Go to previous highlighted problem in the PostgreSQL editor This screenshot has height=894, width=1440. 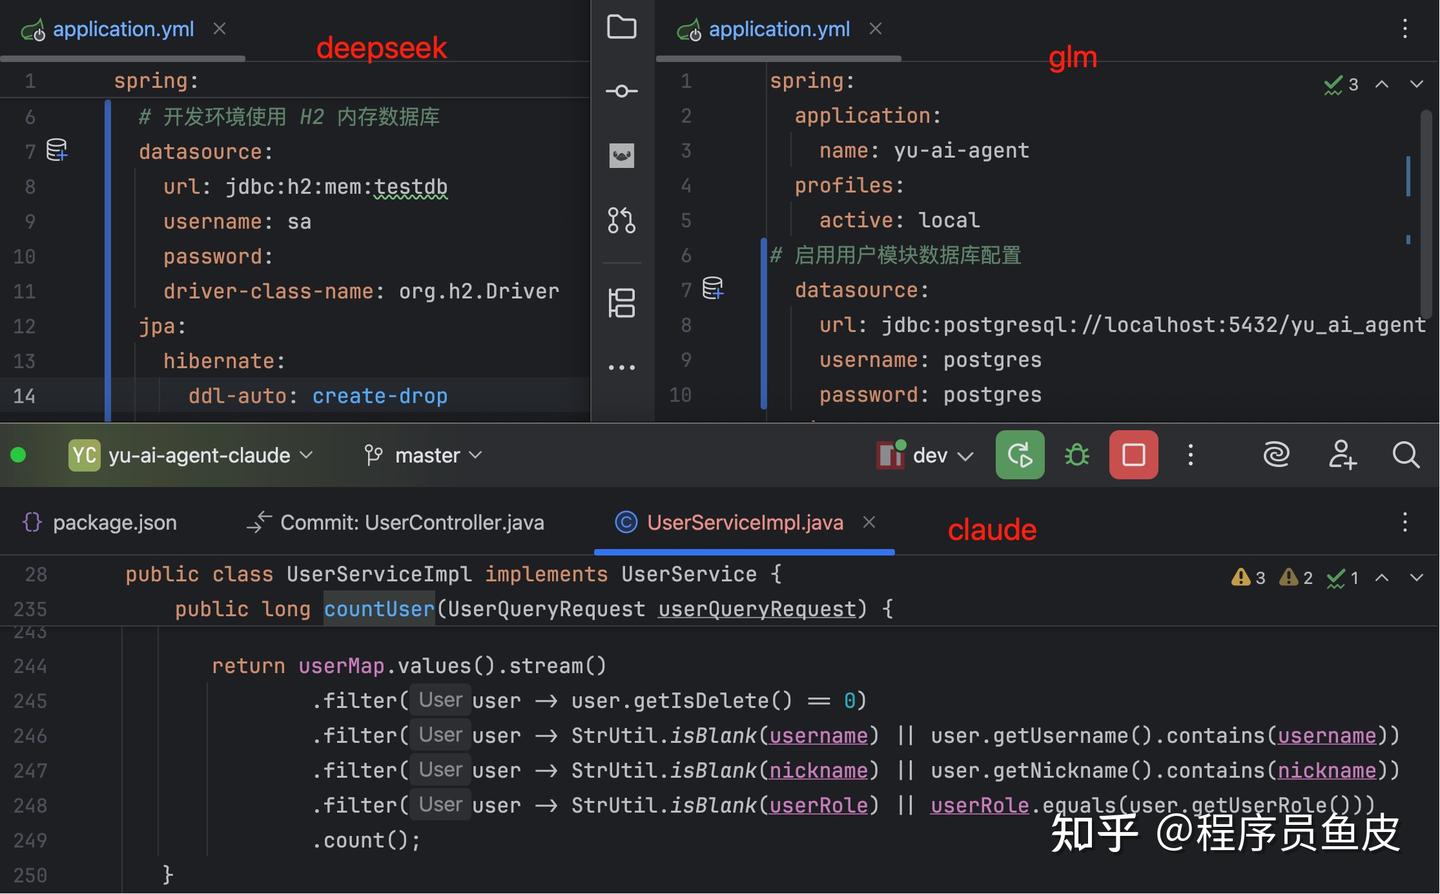tap(1382, 84)
